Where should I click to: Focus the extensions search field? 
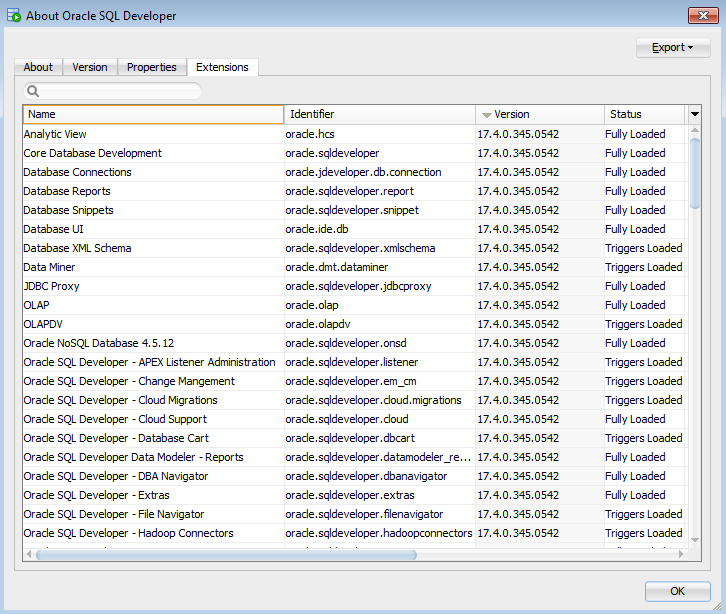coord(113,91)
